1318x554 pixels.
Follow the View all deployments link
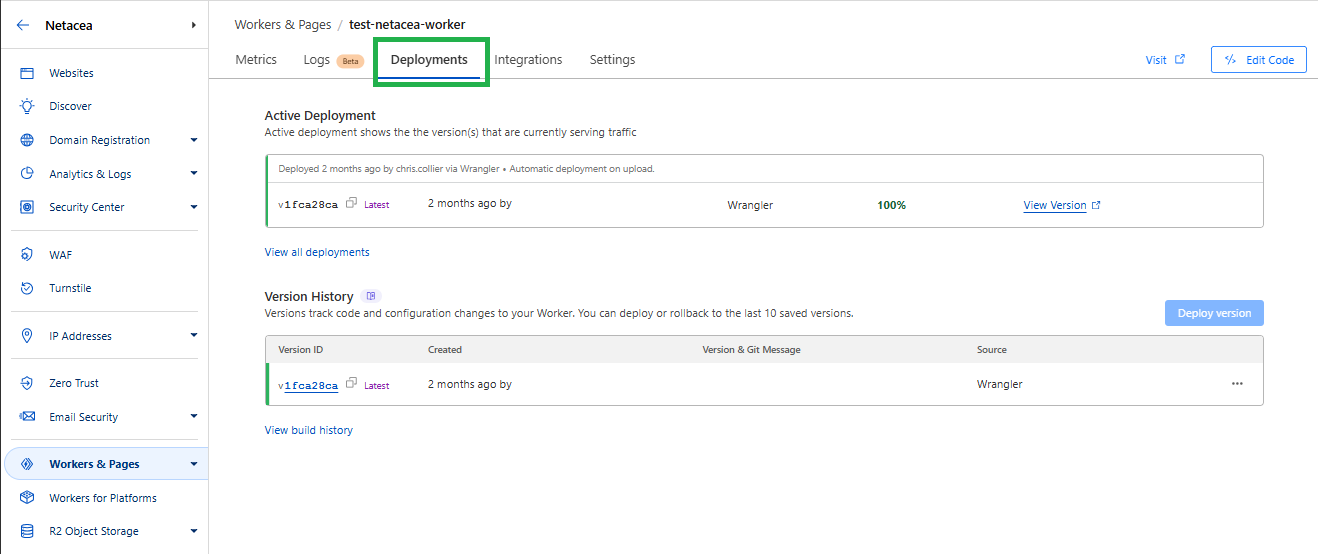click(x=317, y=252)
